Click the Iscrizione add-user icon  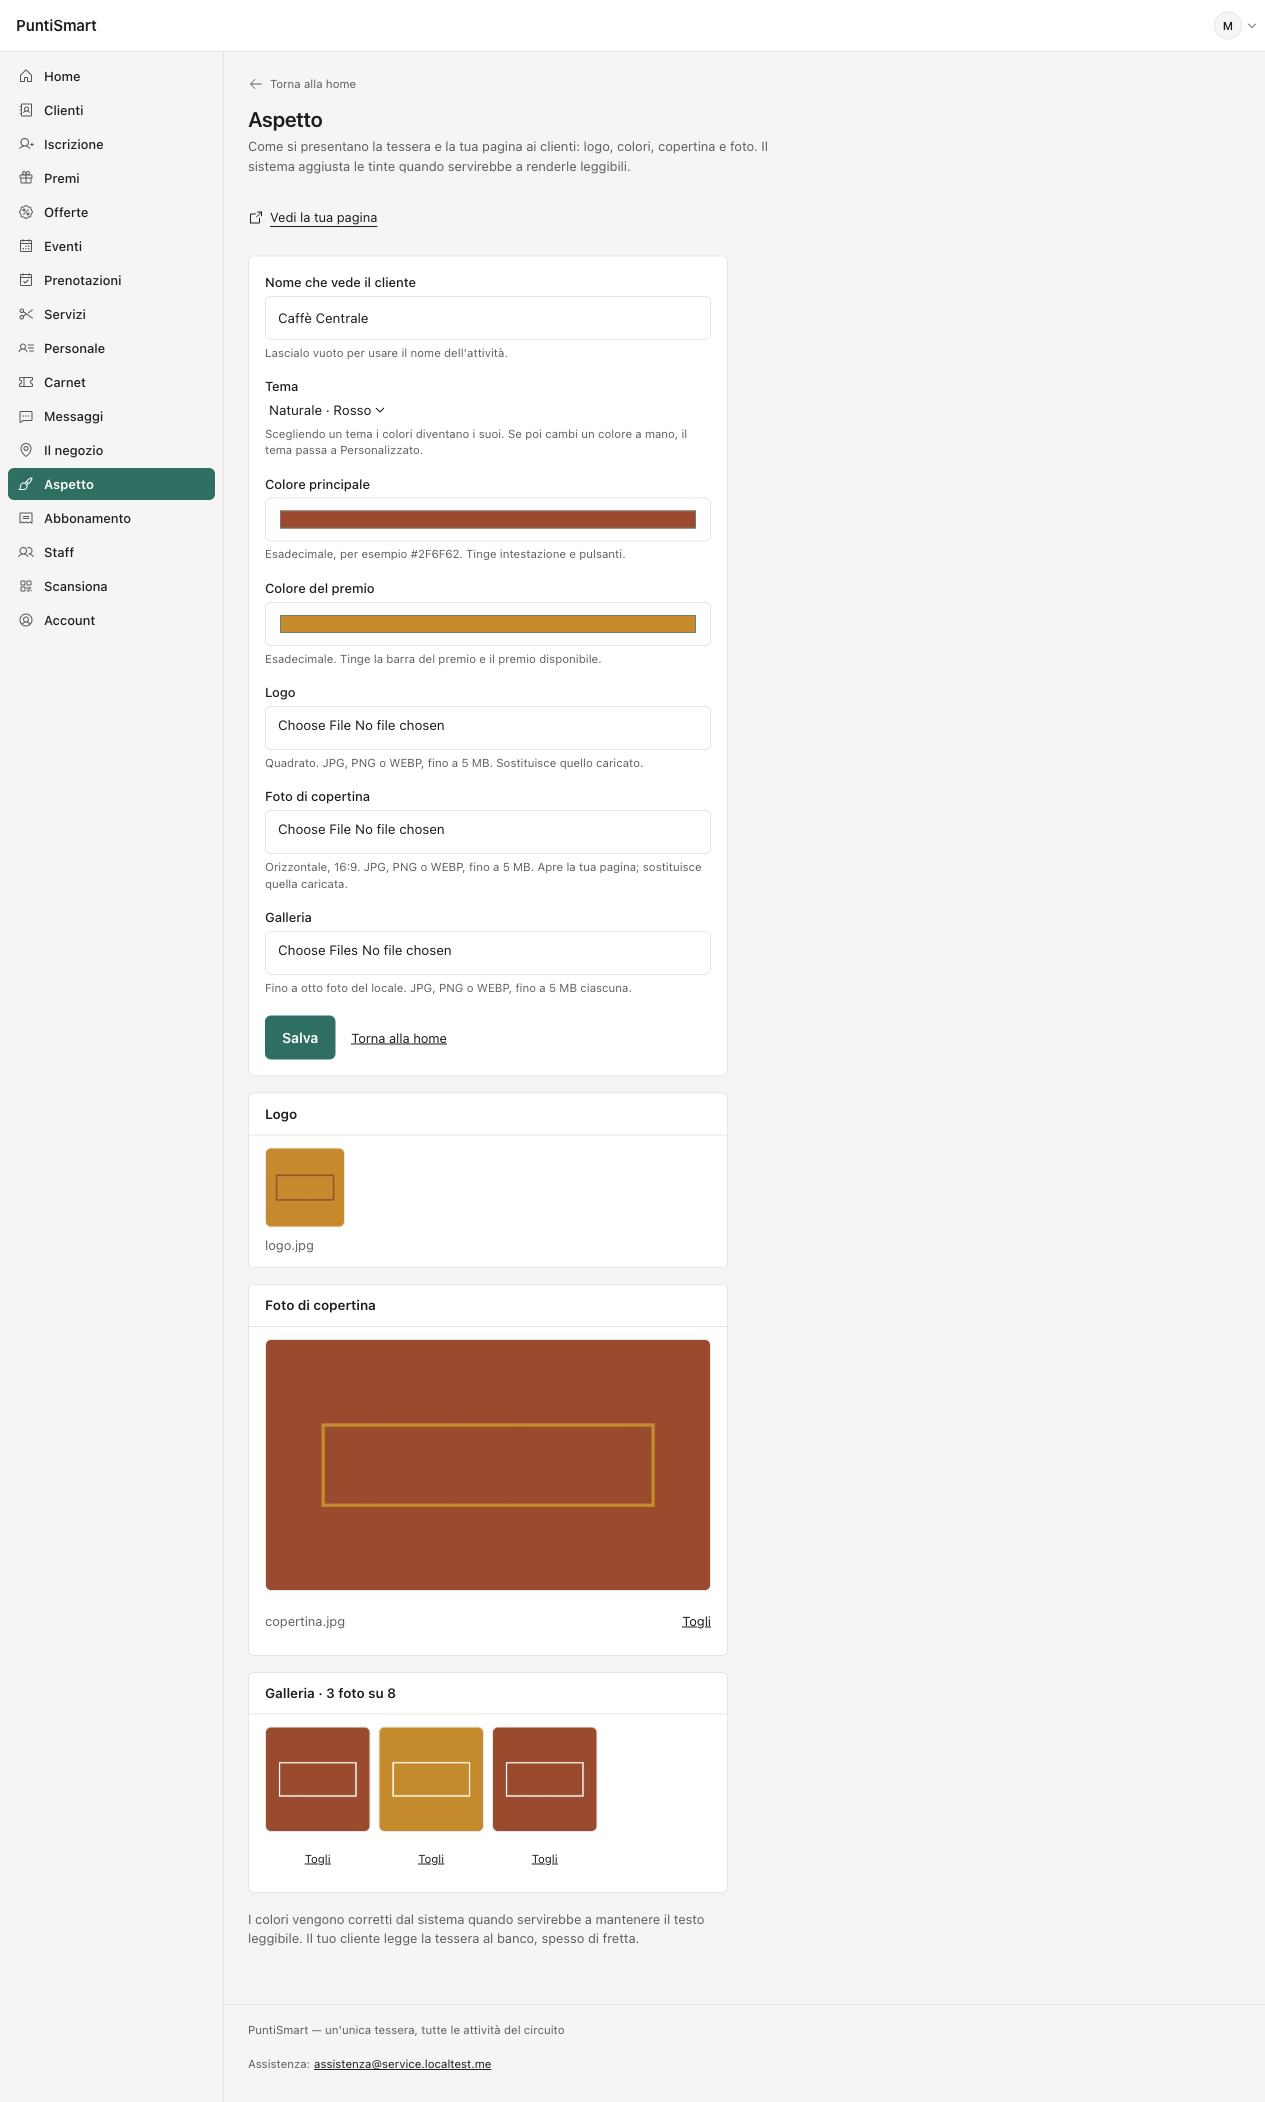pos(26,144)
